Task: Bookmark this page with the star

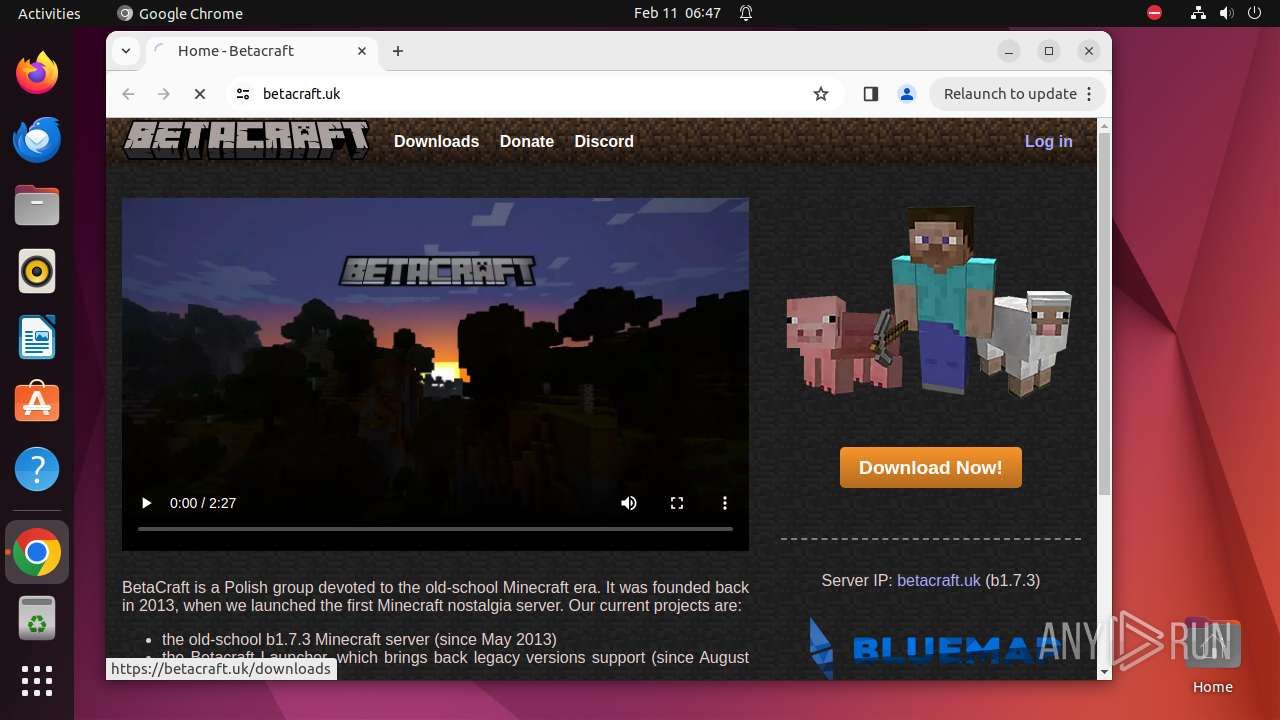Action: (x=821, y=94)
